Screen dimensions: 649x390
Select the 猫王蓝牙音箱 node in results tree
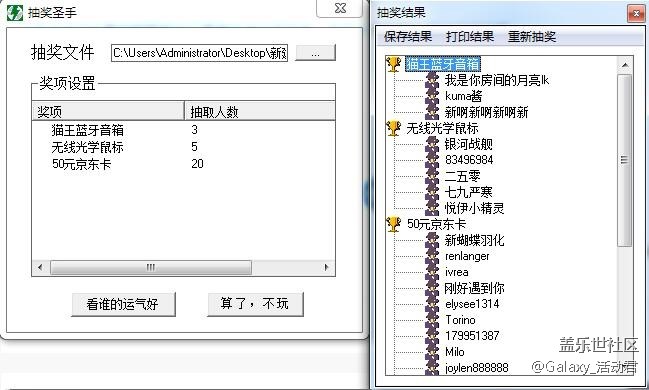click(x=442, y=64)
